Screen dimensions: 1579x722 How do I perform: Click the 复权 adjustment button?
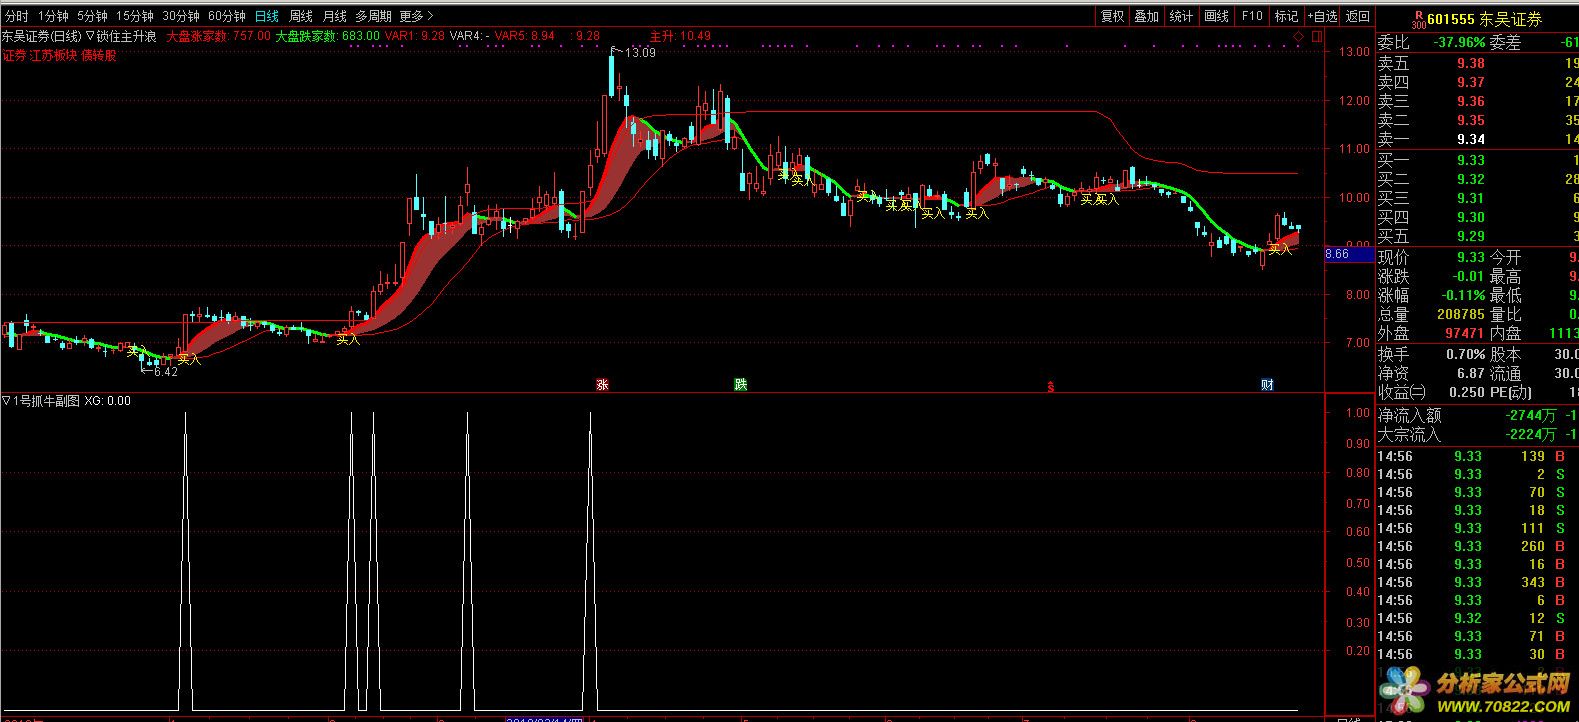[1112, 16]
